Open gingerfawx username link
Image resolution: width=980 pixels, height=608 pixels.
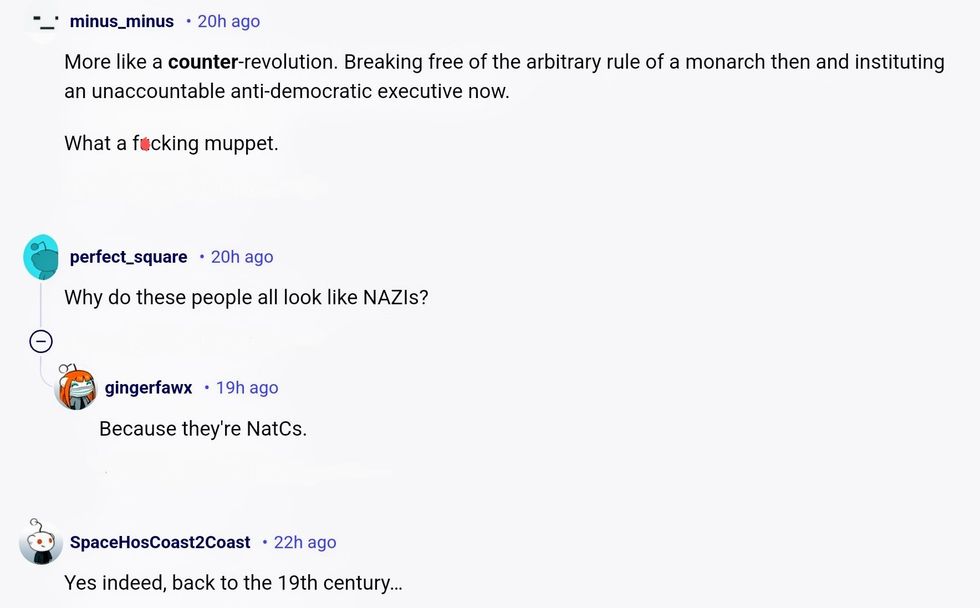tap(148, 388)
